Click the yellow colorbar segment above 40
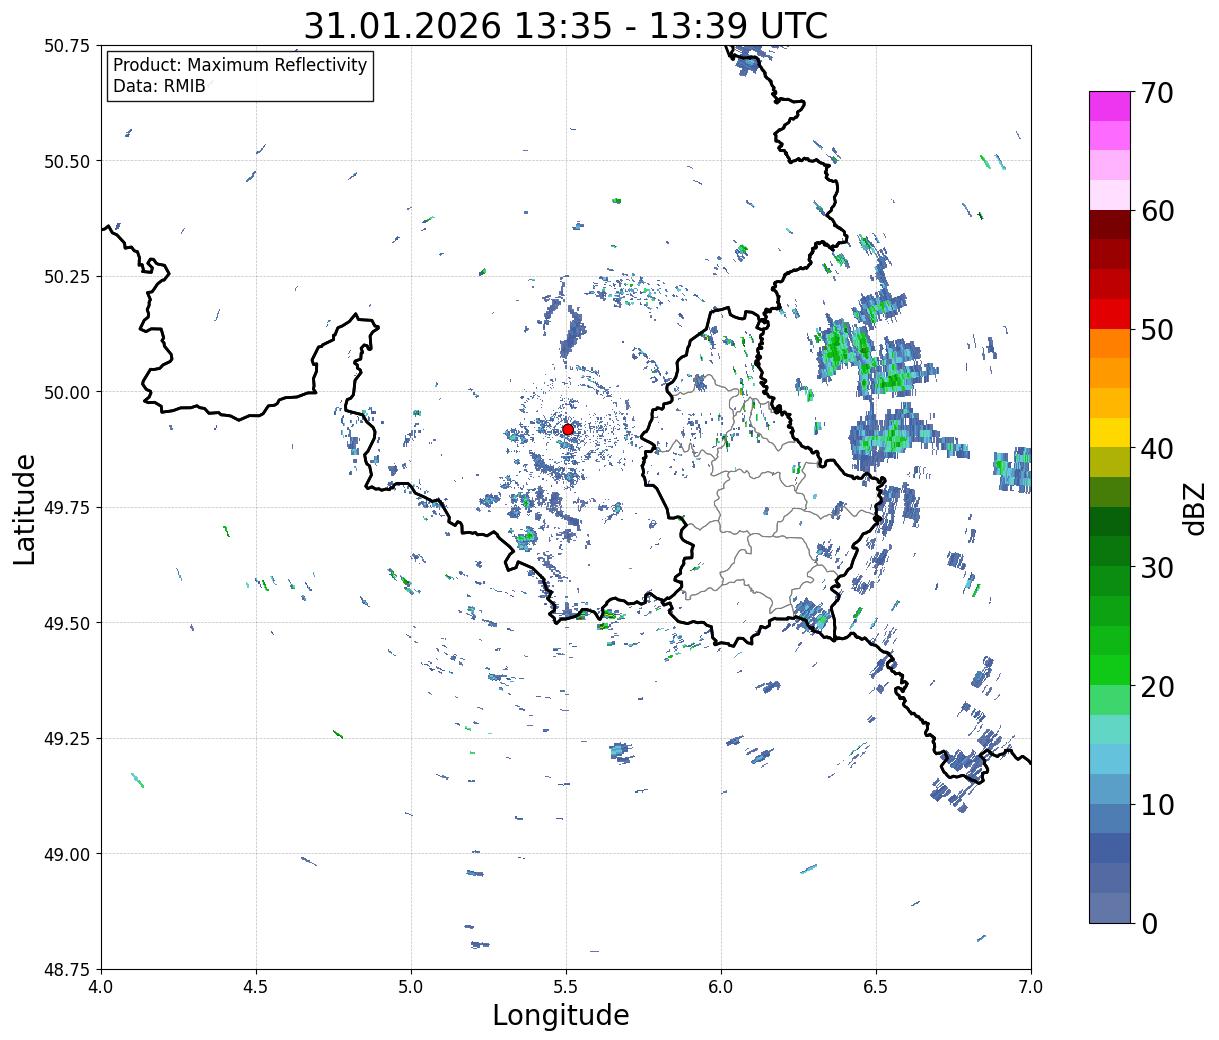Viewport: 1219px width, 1040px height. coord(1110,432)
